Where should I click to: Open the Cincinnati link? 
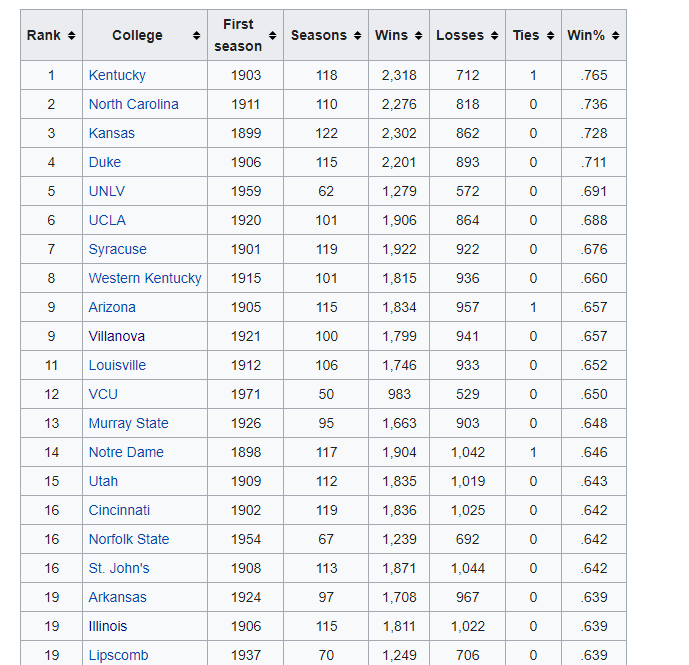[119, 510]
